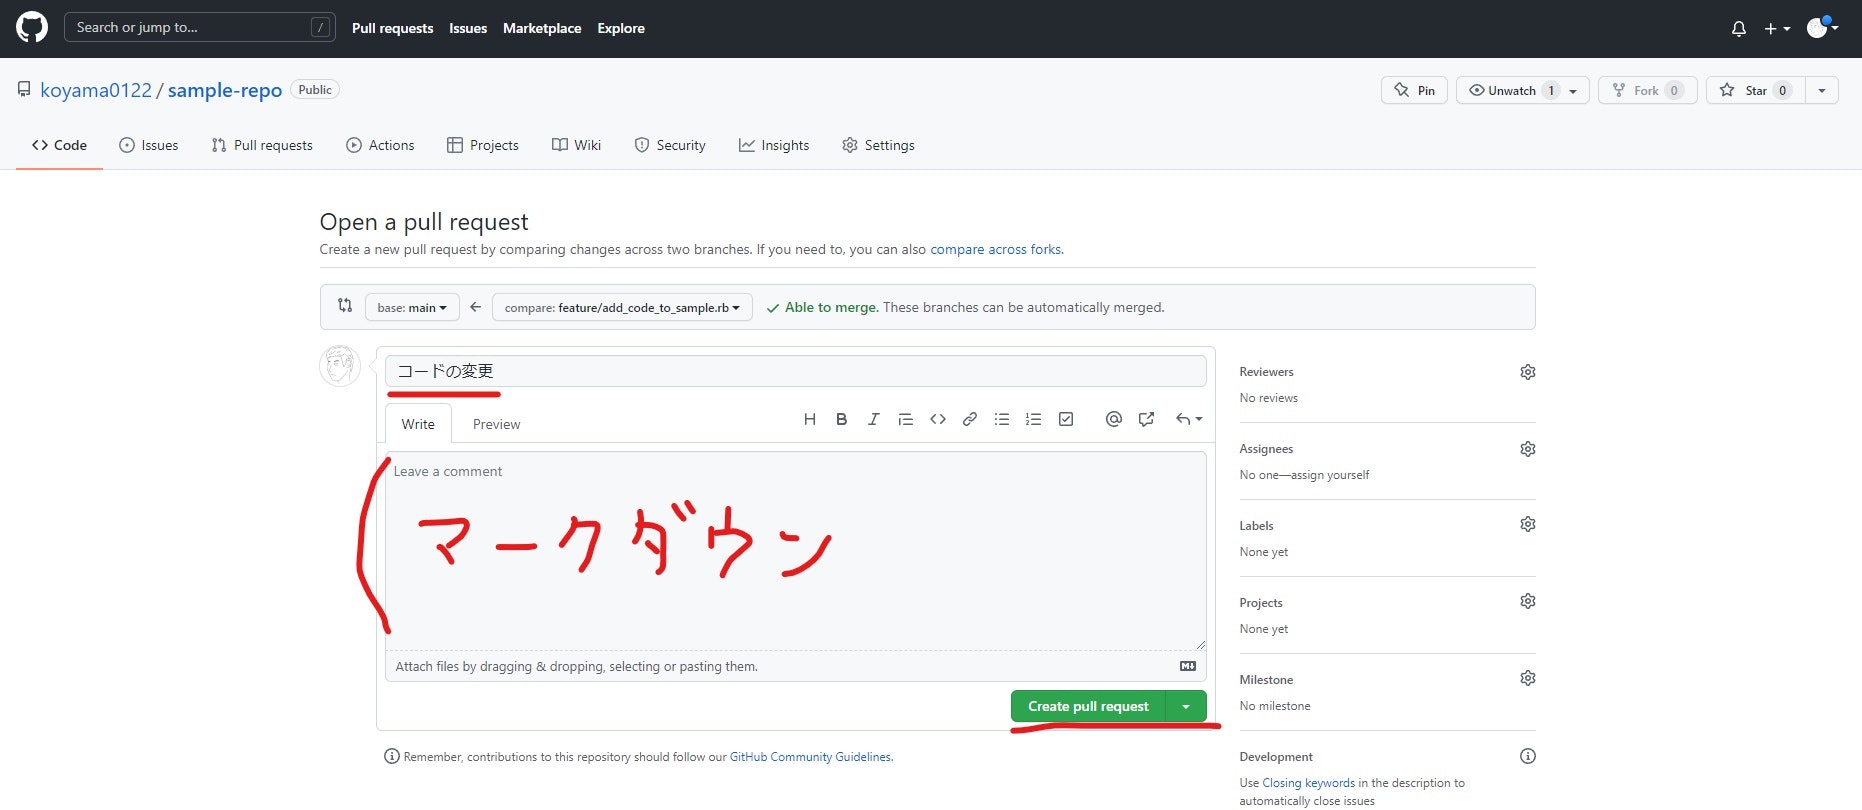1862x810 pixels.
Task: Open the Code repository tab
Action: click(59, 145)
